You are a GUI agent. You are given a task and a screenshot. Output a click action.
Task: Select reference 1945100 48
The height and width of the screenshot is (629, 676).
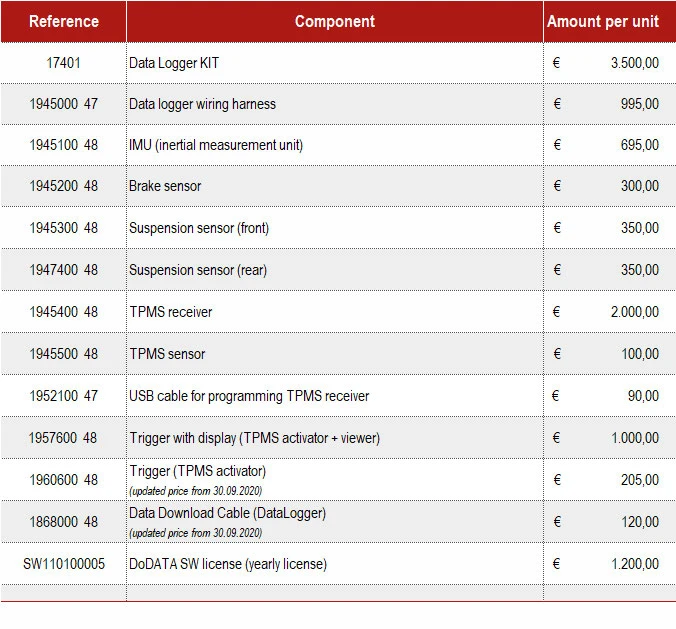click(x=63, y=145)
